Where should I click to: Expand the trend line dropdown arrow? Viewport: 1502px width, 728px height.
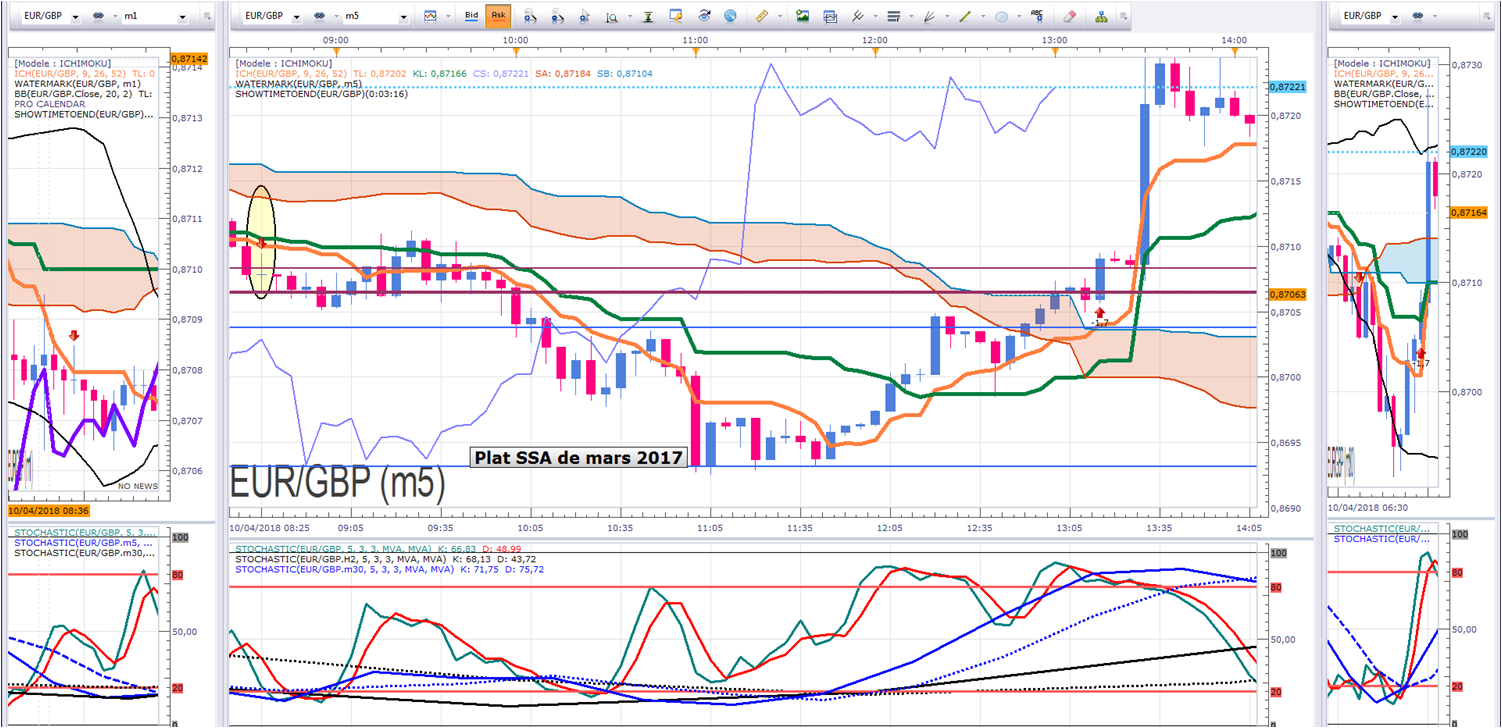point(981,17)
